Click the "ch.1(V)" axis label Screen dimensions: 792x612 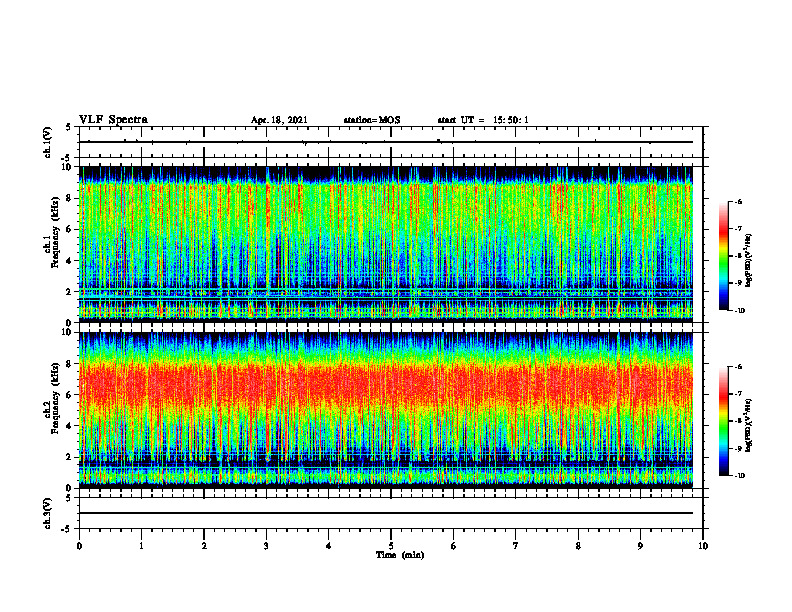coord(47,142)
